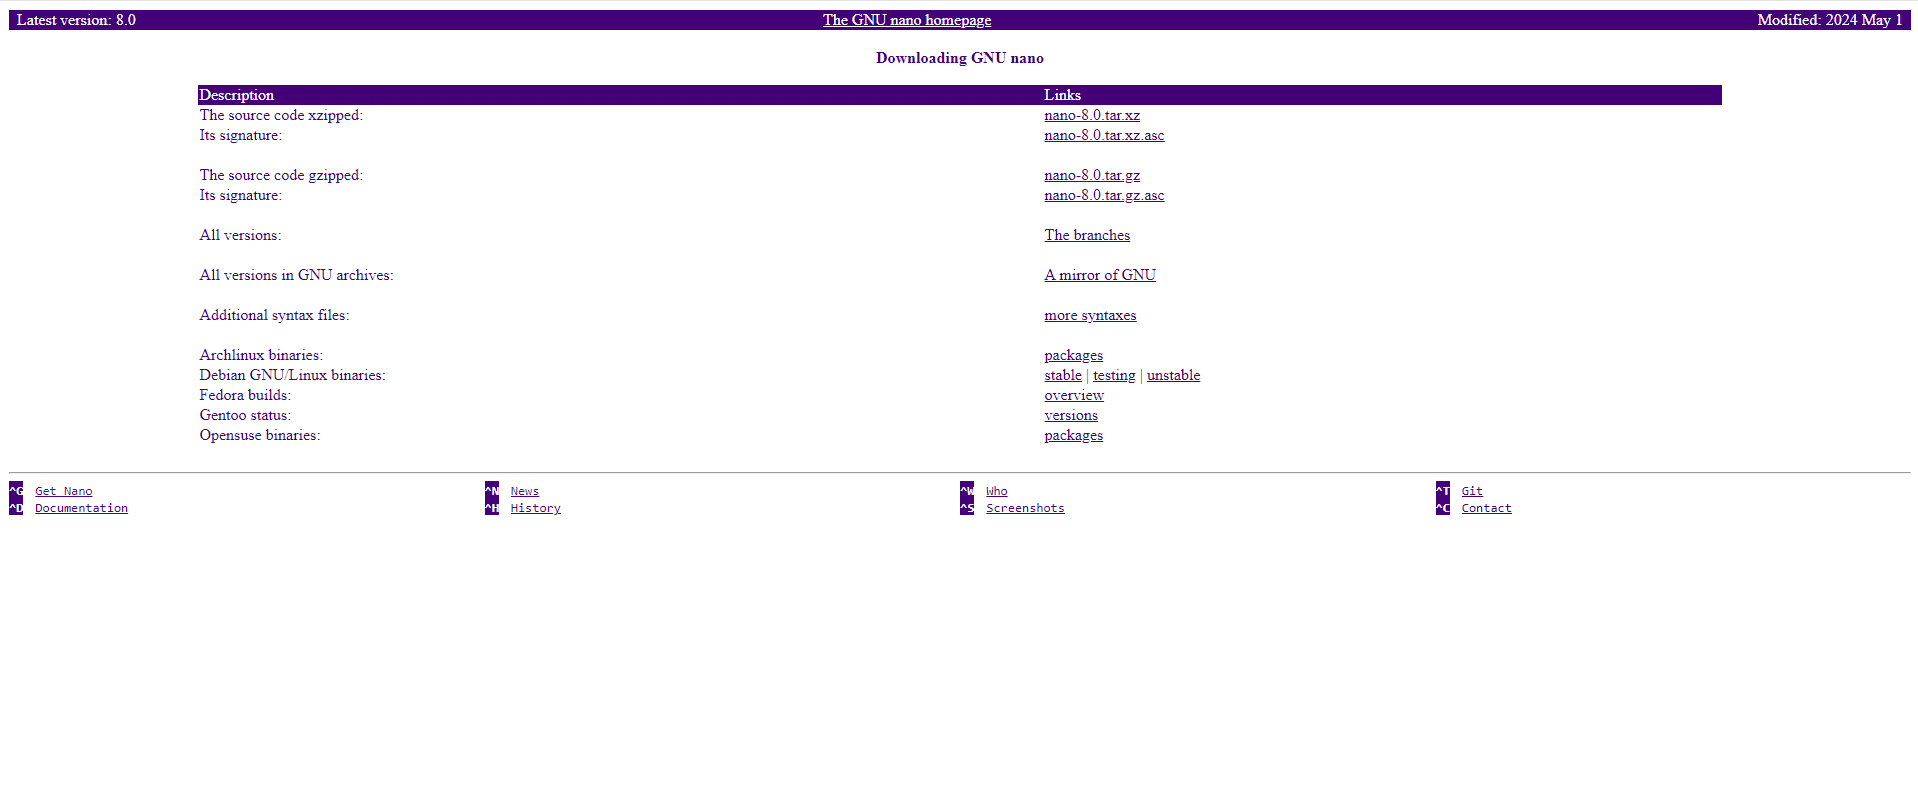Open Documentation in the footer menu
The height and width of the screenshot is (787, 1918).
click(x=82, y=508)
